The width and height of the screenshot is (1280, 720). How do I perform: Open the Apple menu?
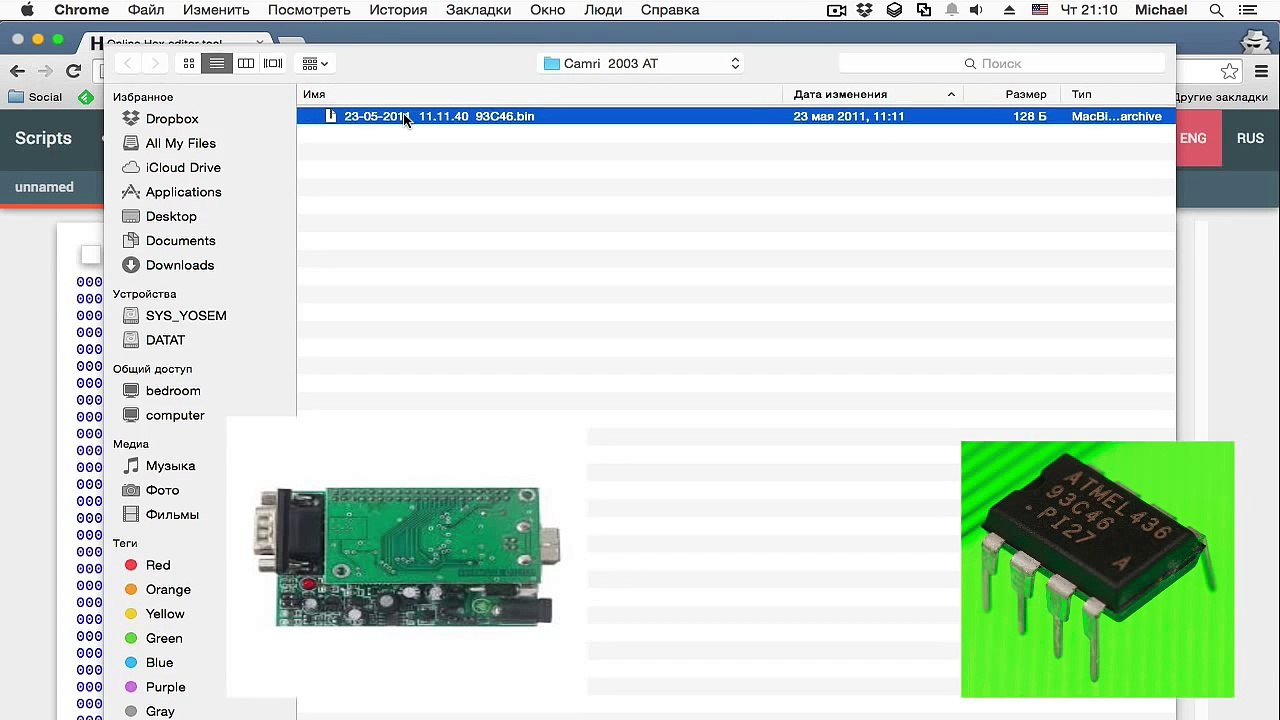point(27,10)
